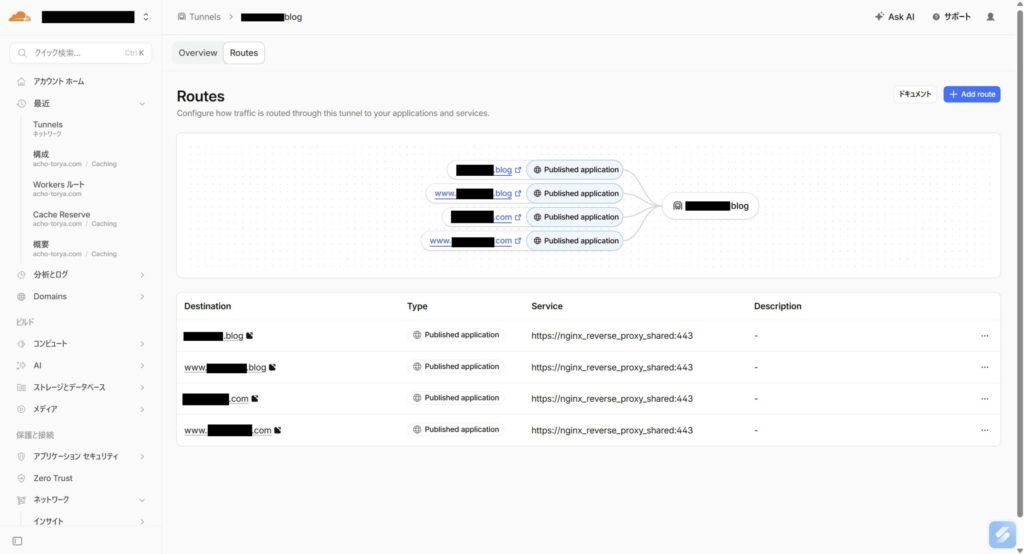Open external icon for first table .blog row
Image resolution: width=1024 pixels, height=554 pixels.
tap(249, 336)
